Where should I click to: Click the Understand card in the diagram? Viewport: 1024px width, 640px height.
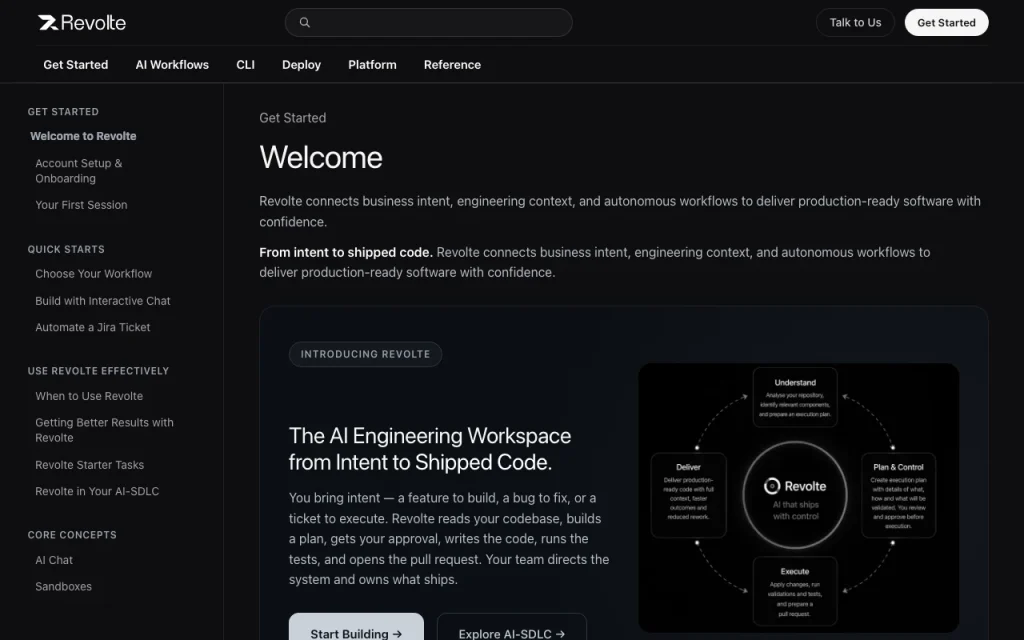click(795, 397)
